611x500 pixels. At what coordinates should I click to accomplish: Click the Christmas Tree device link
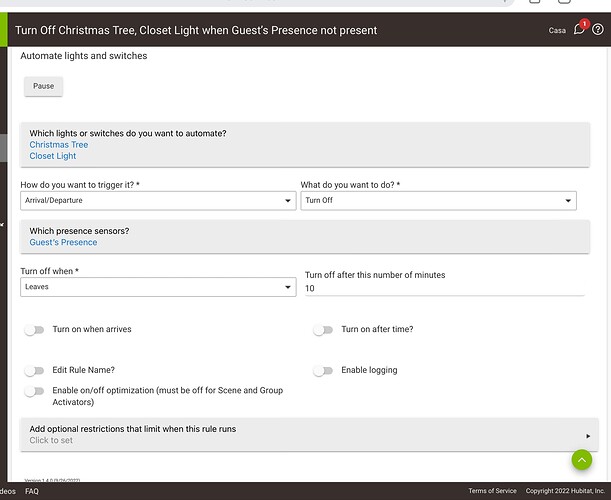(x=59, y=145)
